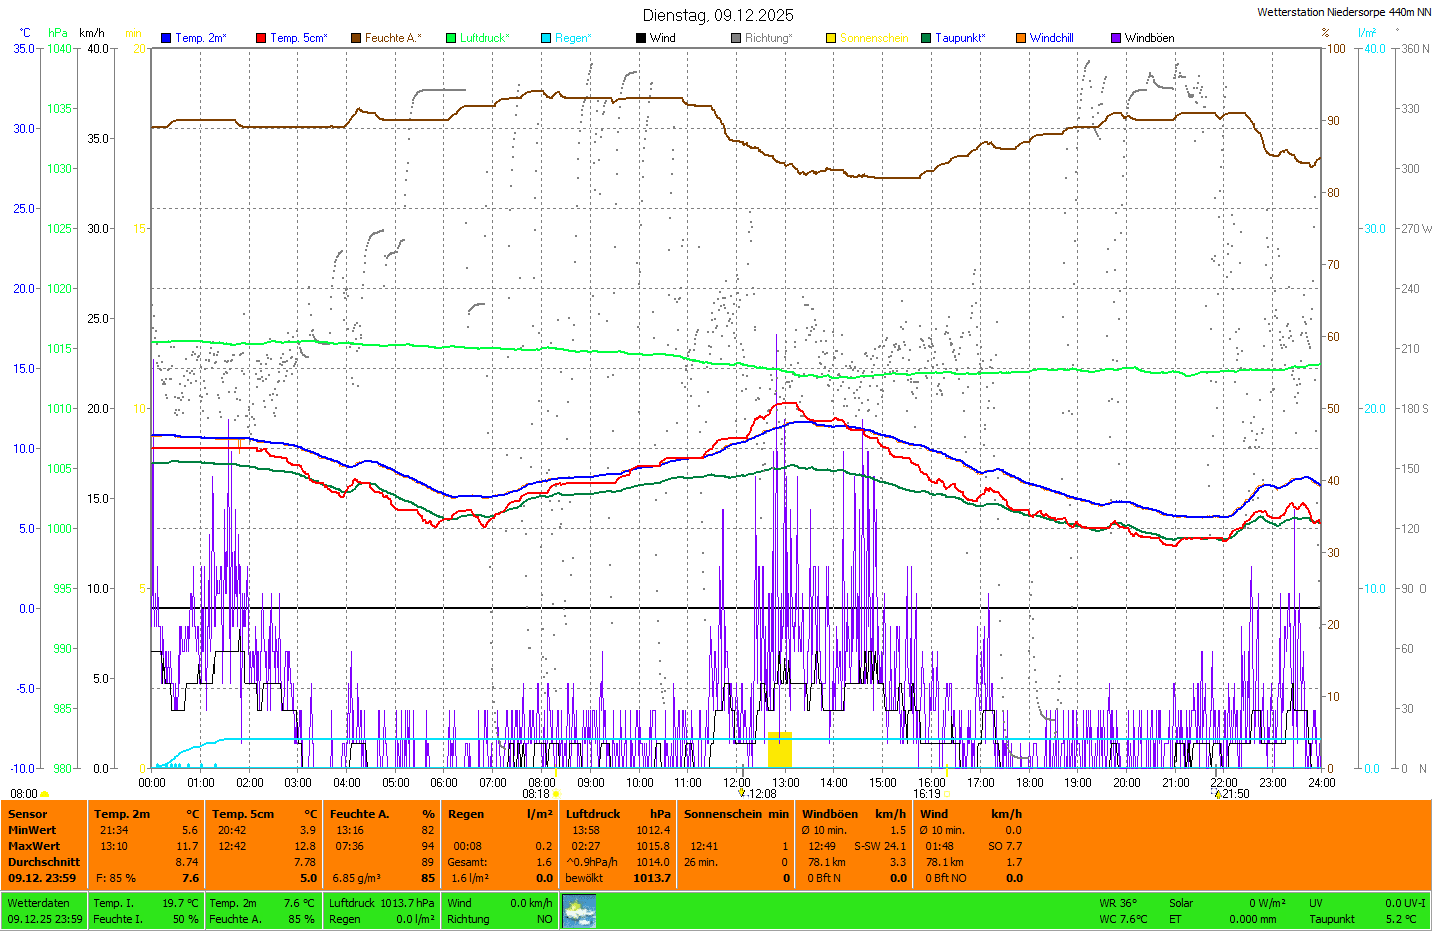
Task: Click the red Temp. 5cm legend square
Action: (261, 38)
